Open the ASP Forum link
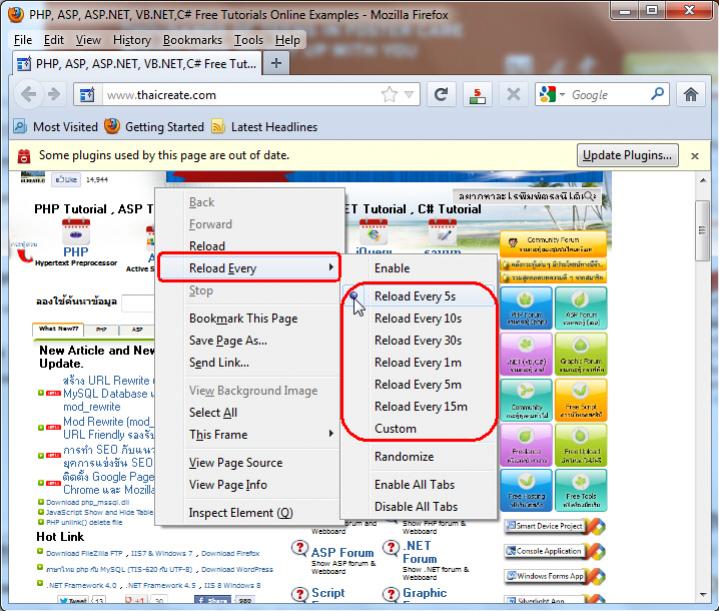This screenshot has height=611, width=719. pos(342,552)
